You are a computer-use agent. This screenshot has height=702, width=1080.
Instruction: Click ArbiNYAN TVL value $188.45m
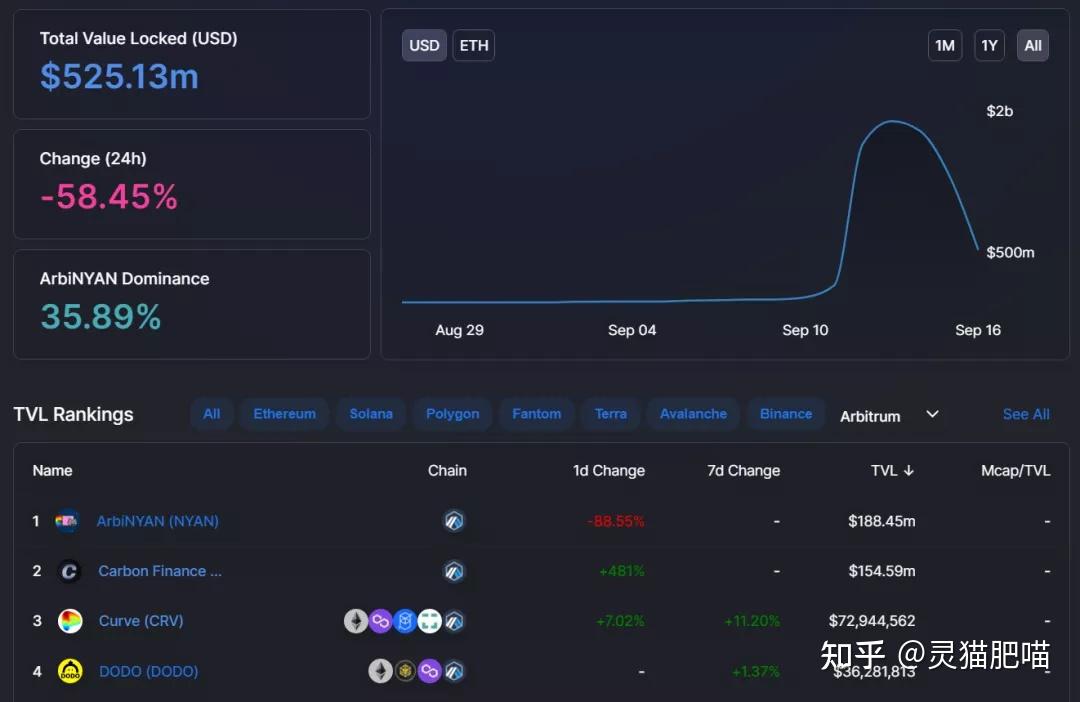point(882,522)
